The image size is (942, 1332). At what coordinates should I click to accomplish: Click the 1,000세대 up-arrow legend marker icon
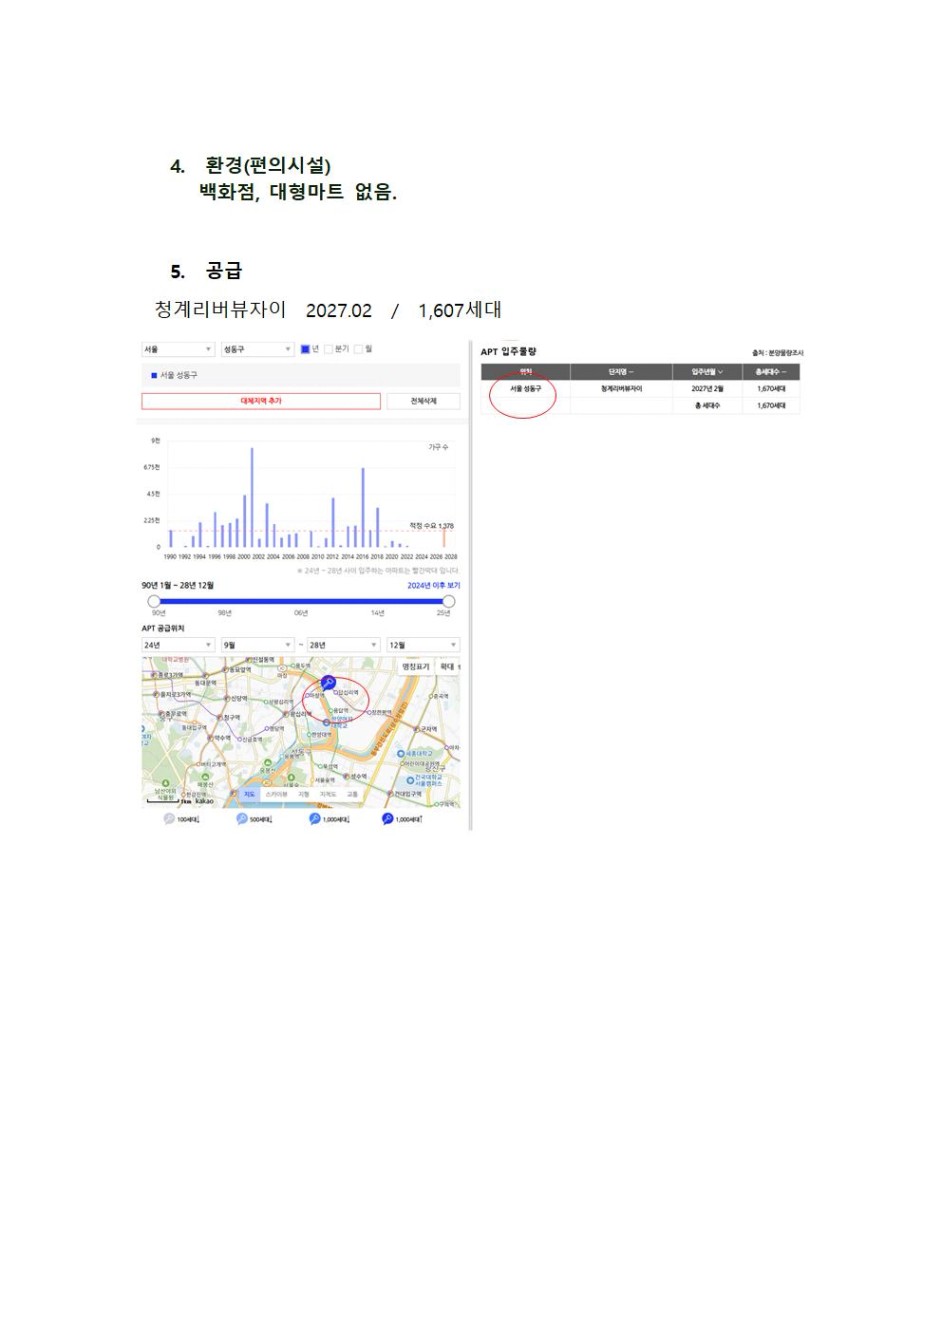(x=387, y=819)
